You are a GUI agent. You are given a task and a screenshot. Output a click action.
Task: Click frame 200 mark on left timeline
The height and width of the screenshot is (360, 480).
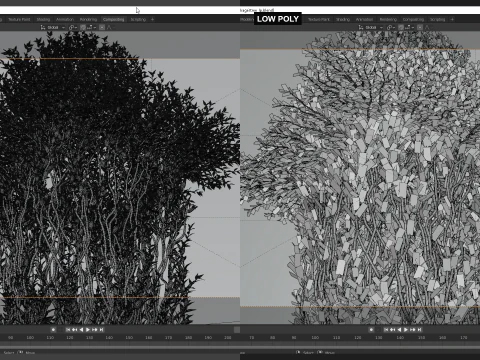tap(228, 338)
